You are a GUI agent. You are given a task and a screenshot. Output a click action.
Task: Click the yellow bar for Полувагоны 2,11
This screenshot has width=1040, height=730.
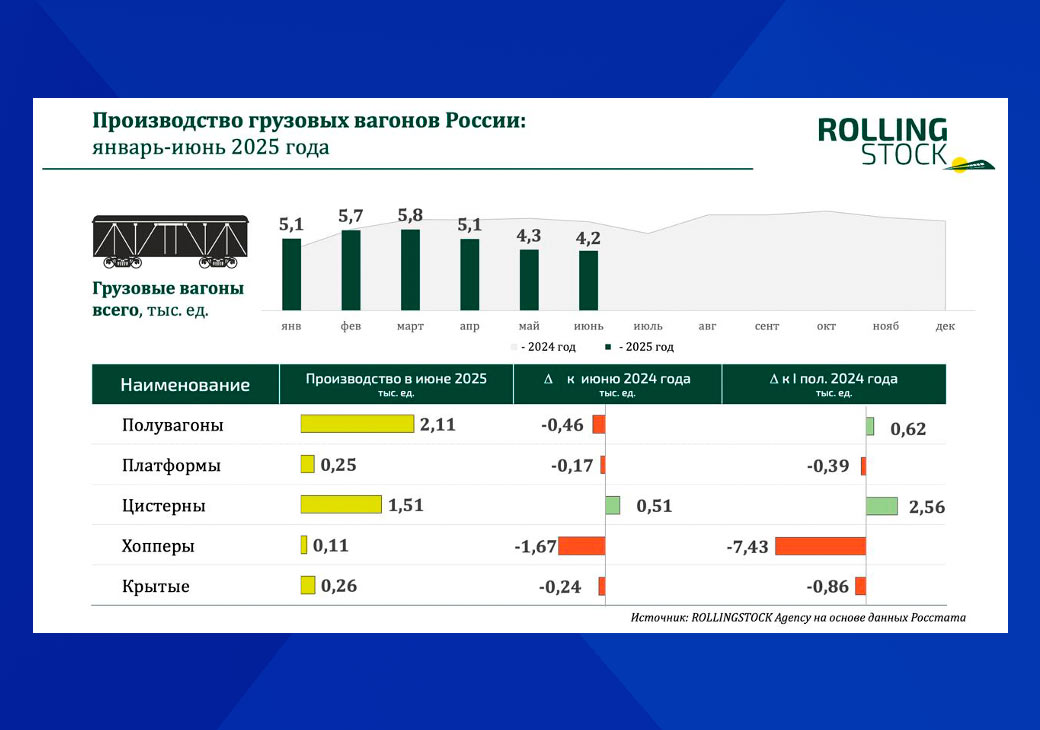(x=357, y=424)
